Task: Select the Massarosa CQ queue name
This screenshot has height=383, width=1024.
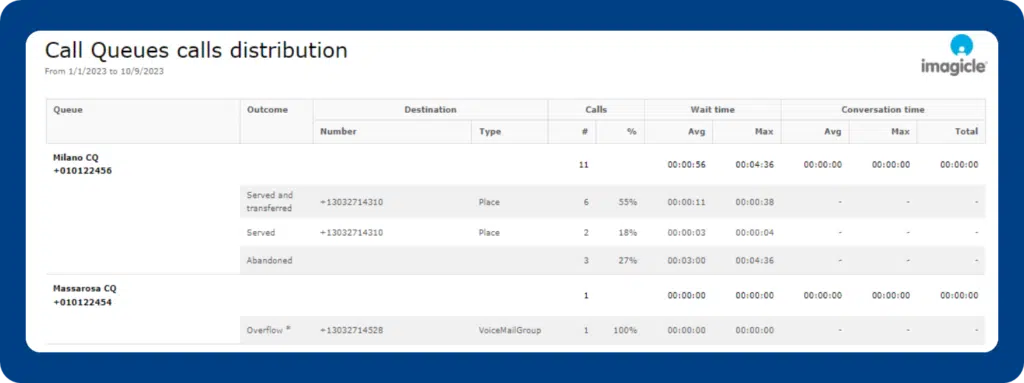Action: click(x=84, y=288)
